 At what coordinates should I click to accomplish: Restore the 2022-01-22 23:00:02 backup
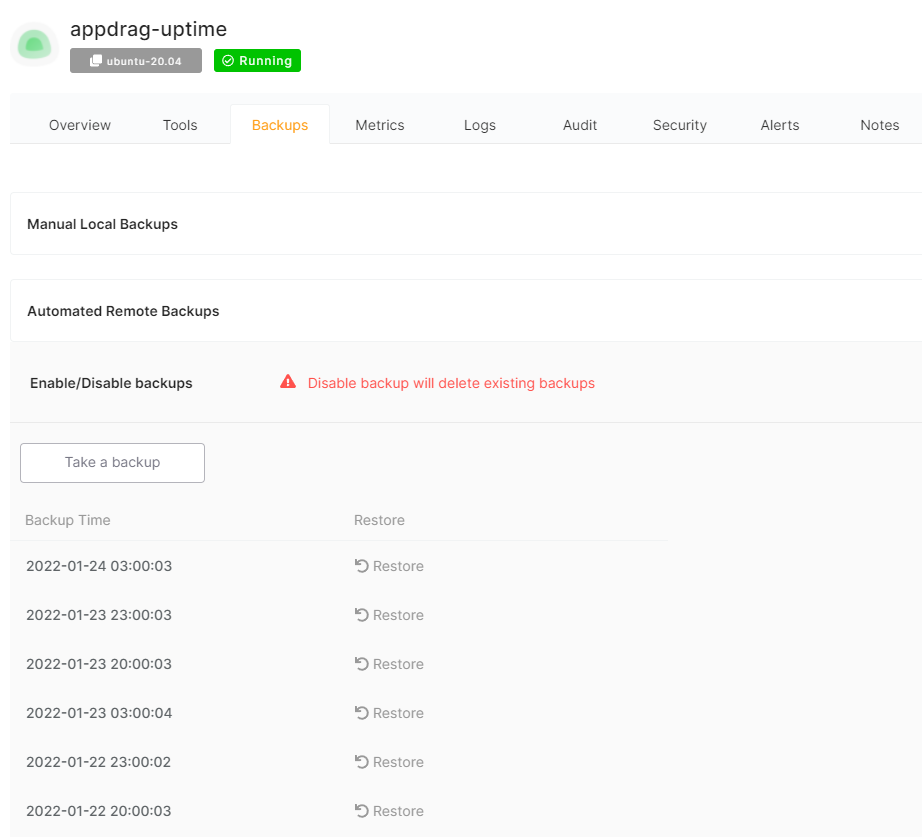click(x=389, y=762)
